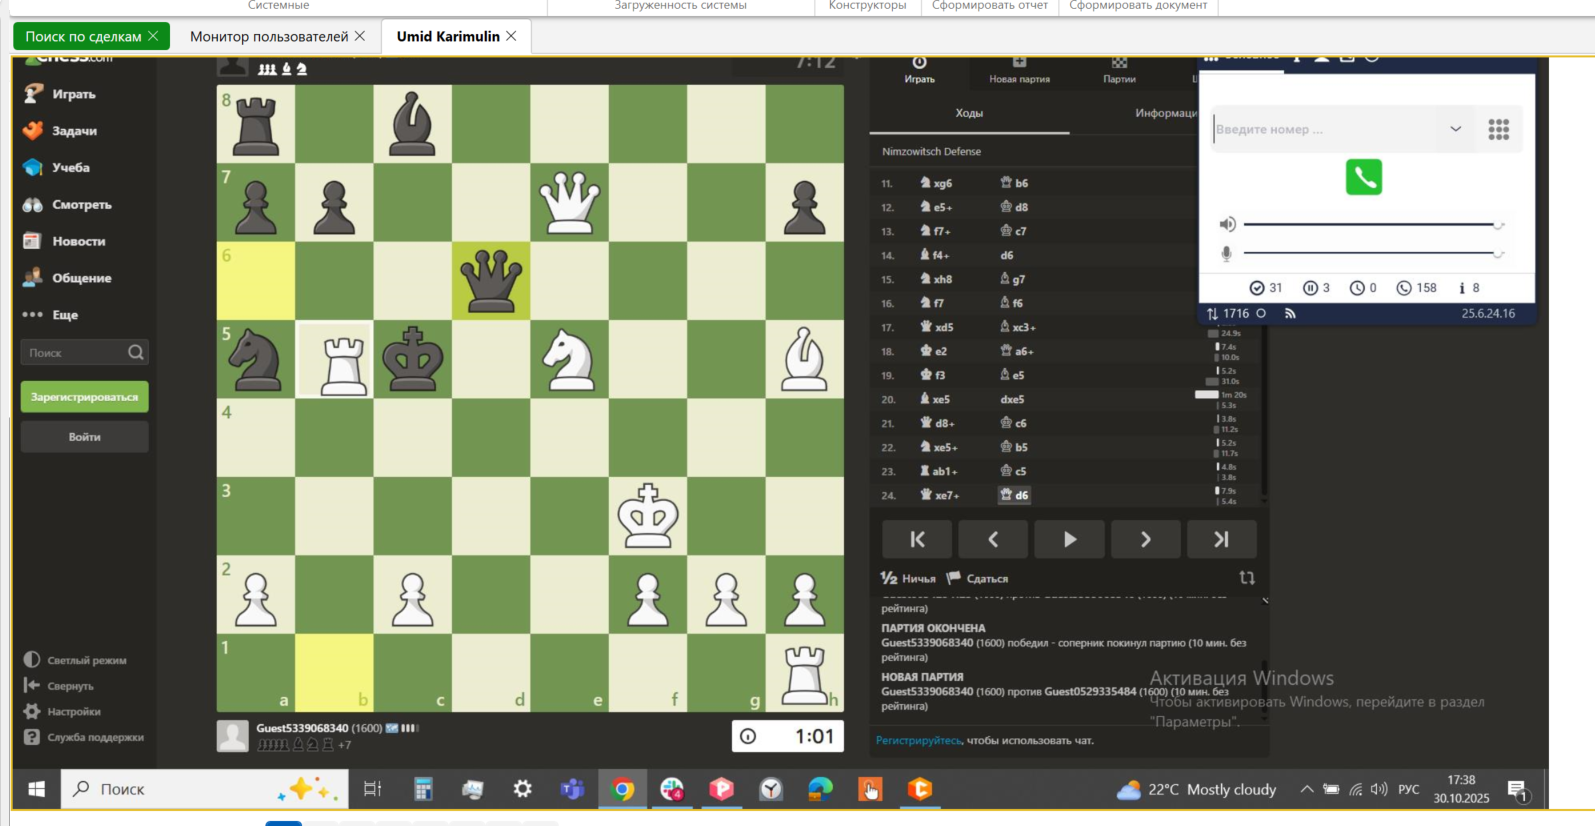Open Задачи puzzles in sidebar

(60, 131)
